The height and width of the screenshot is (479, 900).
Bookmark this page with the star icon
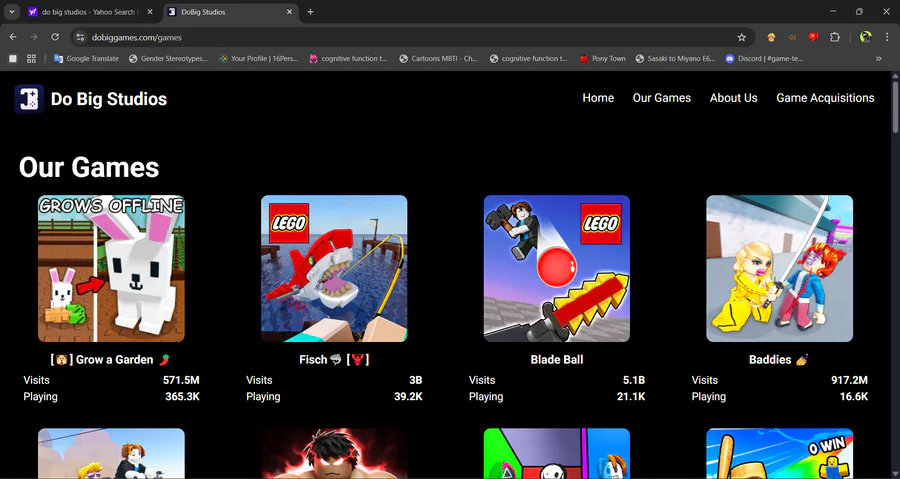[x=742, y=37]
